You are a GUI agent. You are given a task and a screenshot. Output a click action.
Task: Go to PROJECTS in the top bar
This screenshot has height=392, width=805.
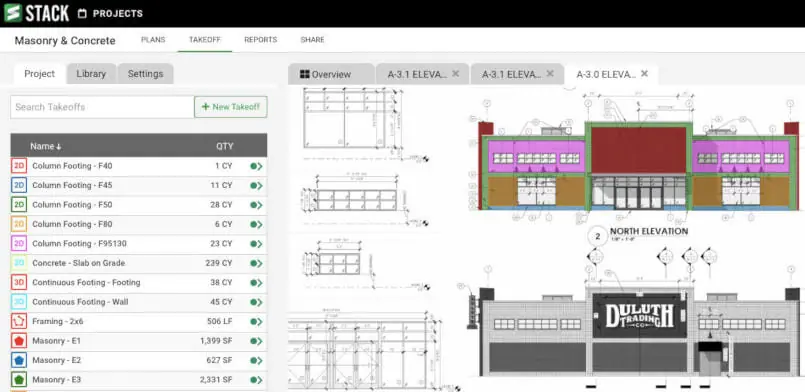118,13
